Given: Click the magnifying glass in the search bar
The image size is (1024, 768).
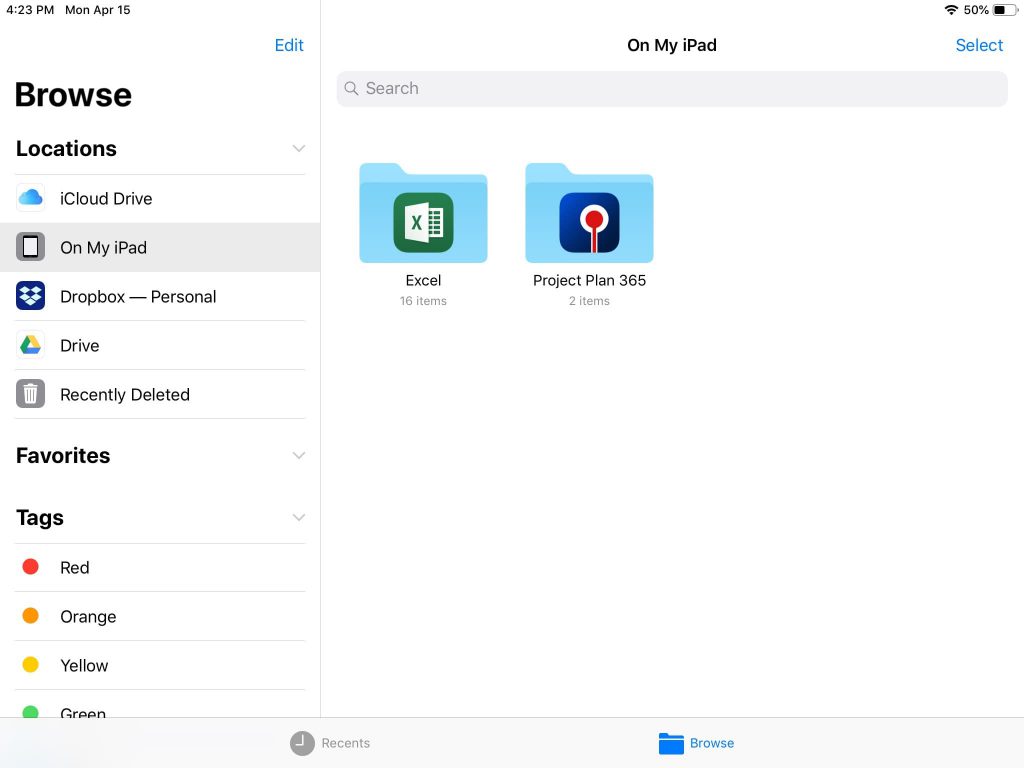Looking at the screenshot, I should [351, 89].
